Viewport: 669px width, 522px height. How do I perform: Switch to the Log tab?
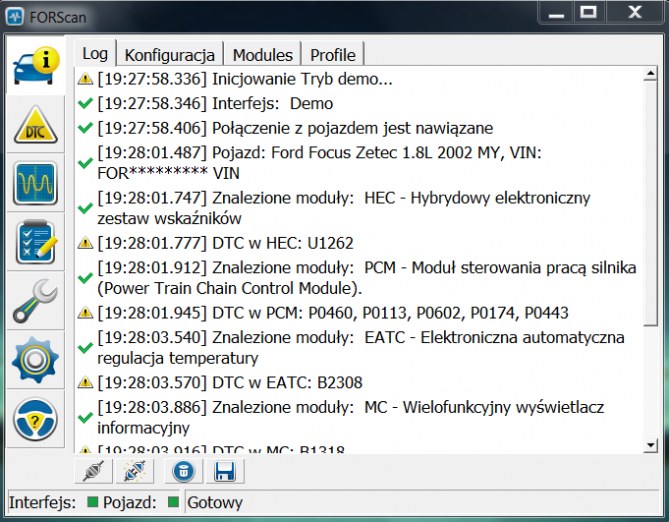point(95,54)
